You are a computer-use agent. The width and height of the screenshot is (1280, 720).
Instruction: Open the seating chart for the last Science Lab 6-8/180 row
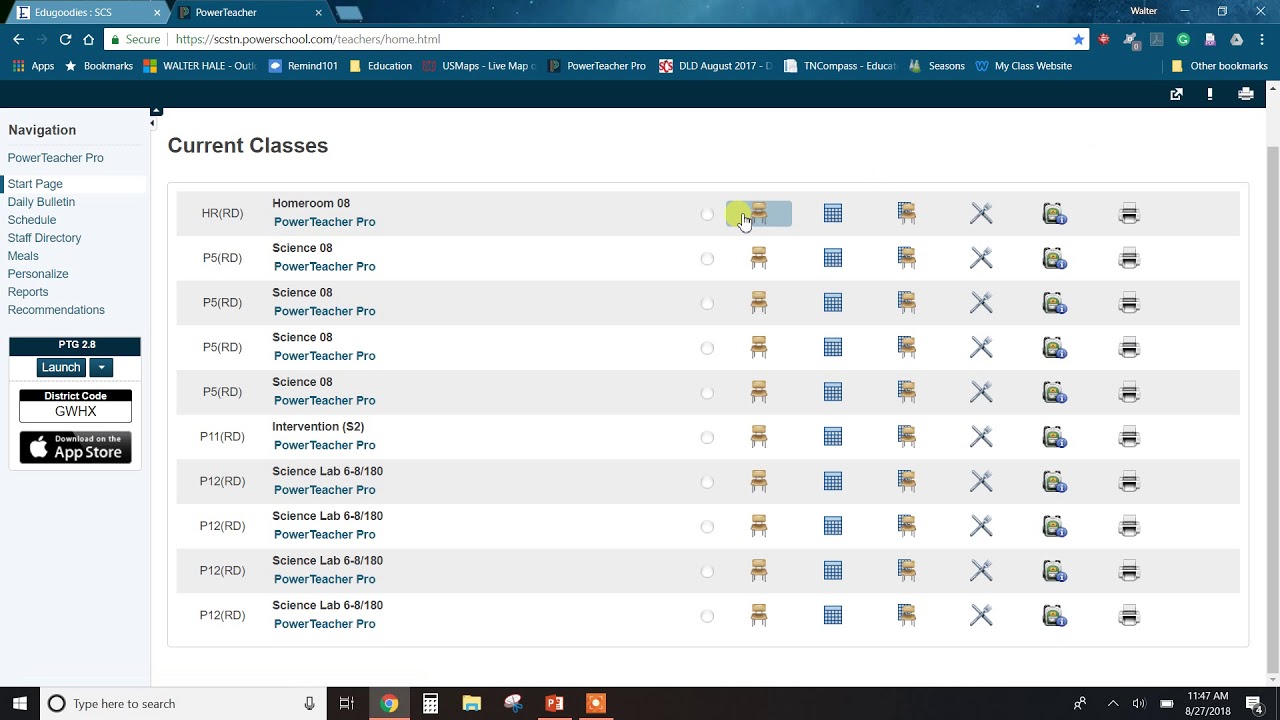click(x=907, y=615)
